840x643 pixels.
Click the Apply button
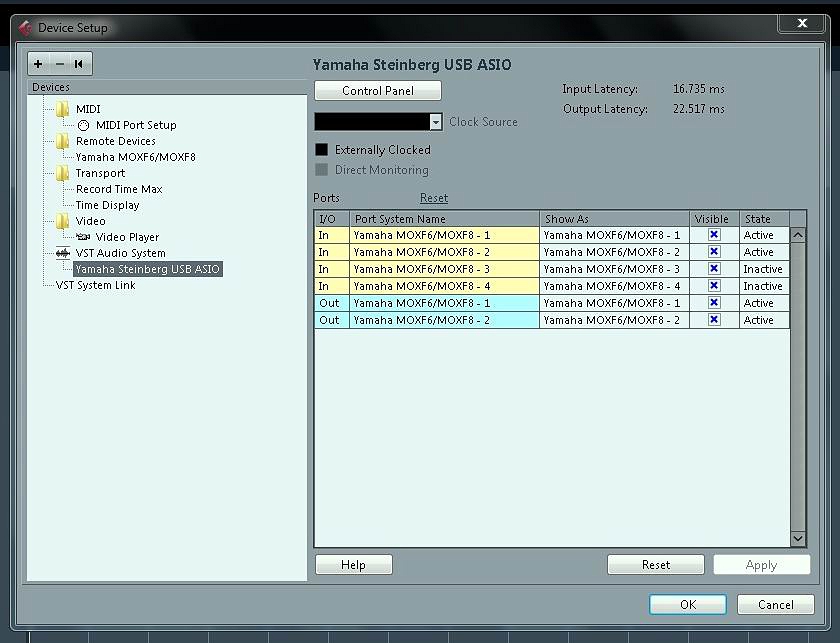761,565
